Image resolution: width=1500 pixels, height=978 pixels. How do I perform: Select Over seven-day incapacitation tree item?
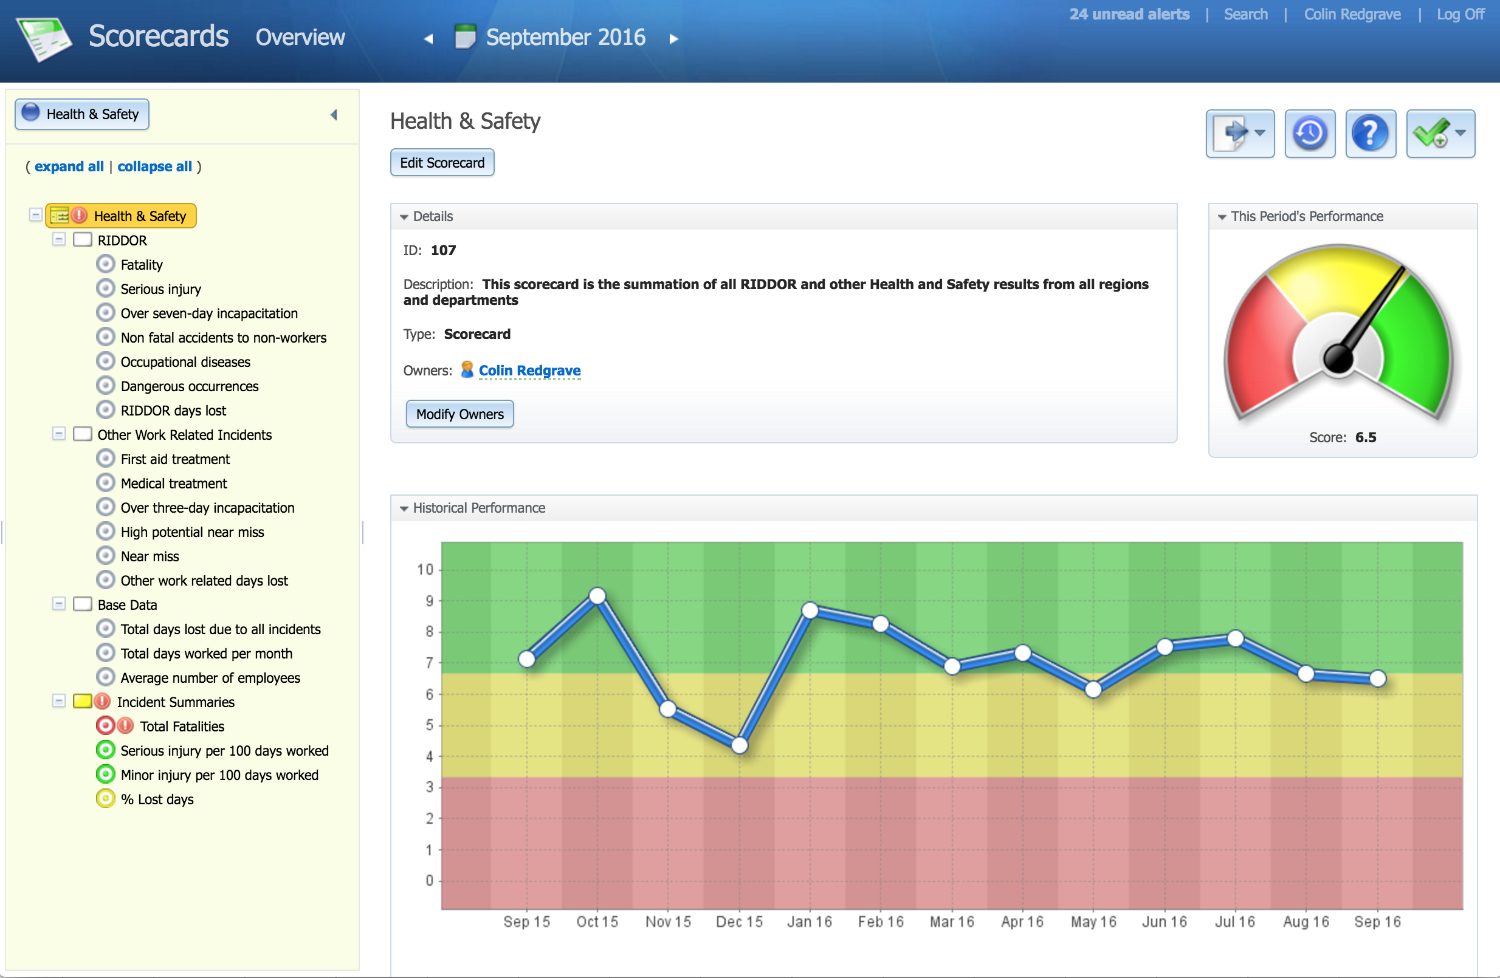(209, 313)
